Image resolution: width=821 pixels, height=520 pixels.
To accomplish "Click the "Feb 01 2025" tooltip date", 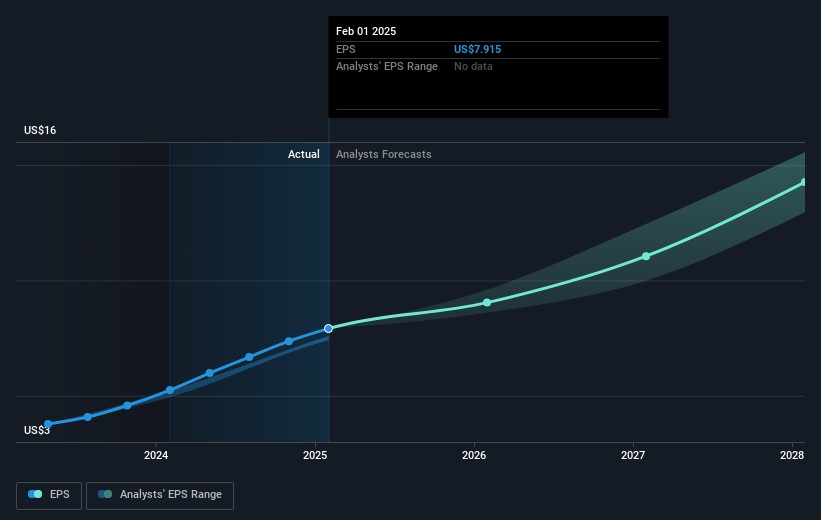I will pyautogui.click(x=366, y=31).
